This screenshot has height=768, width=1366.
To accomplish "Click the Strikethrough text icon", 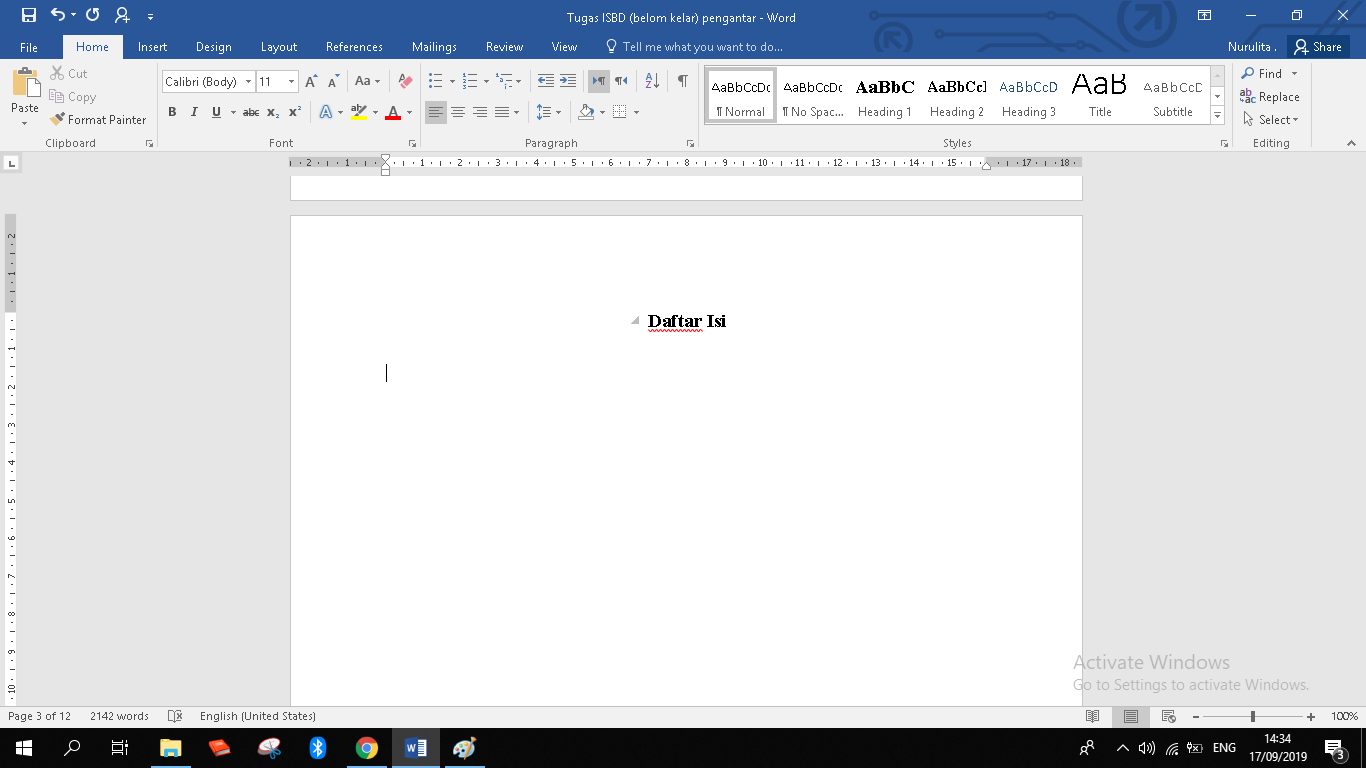I will [251, 112].
